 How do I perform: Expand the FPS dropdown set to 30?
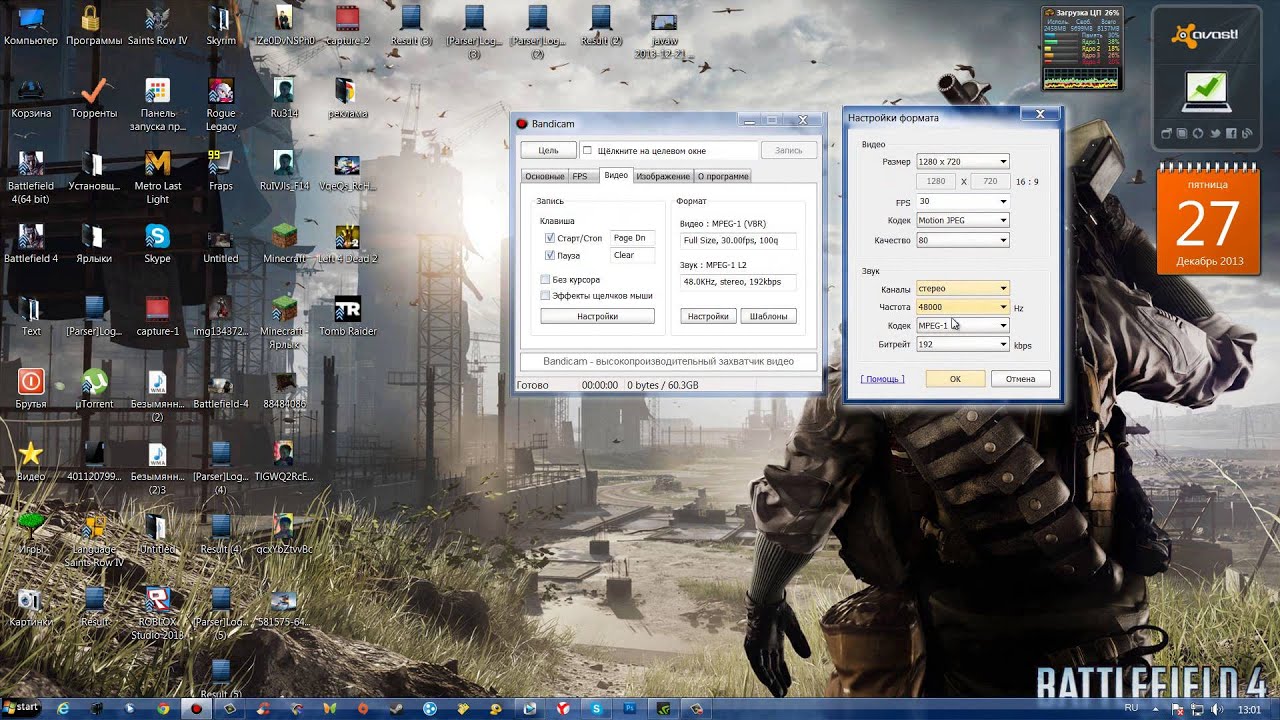click(963, 201)
